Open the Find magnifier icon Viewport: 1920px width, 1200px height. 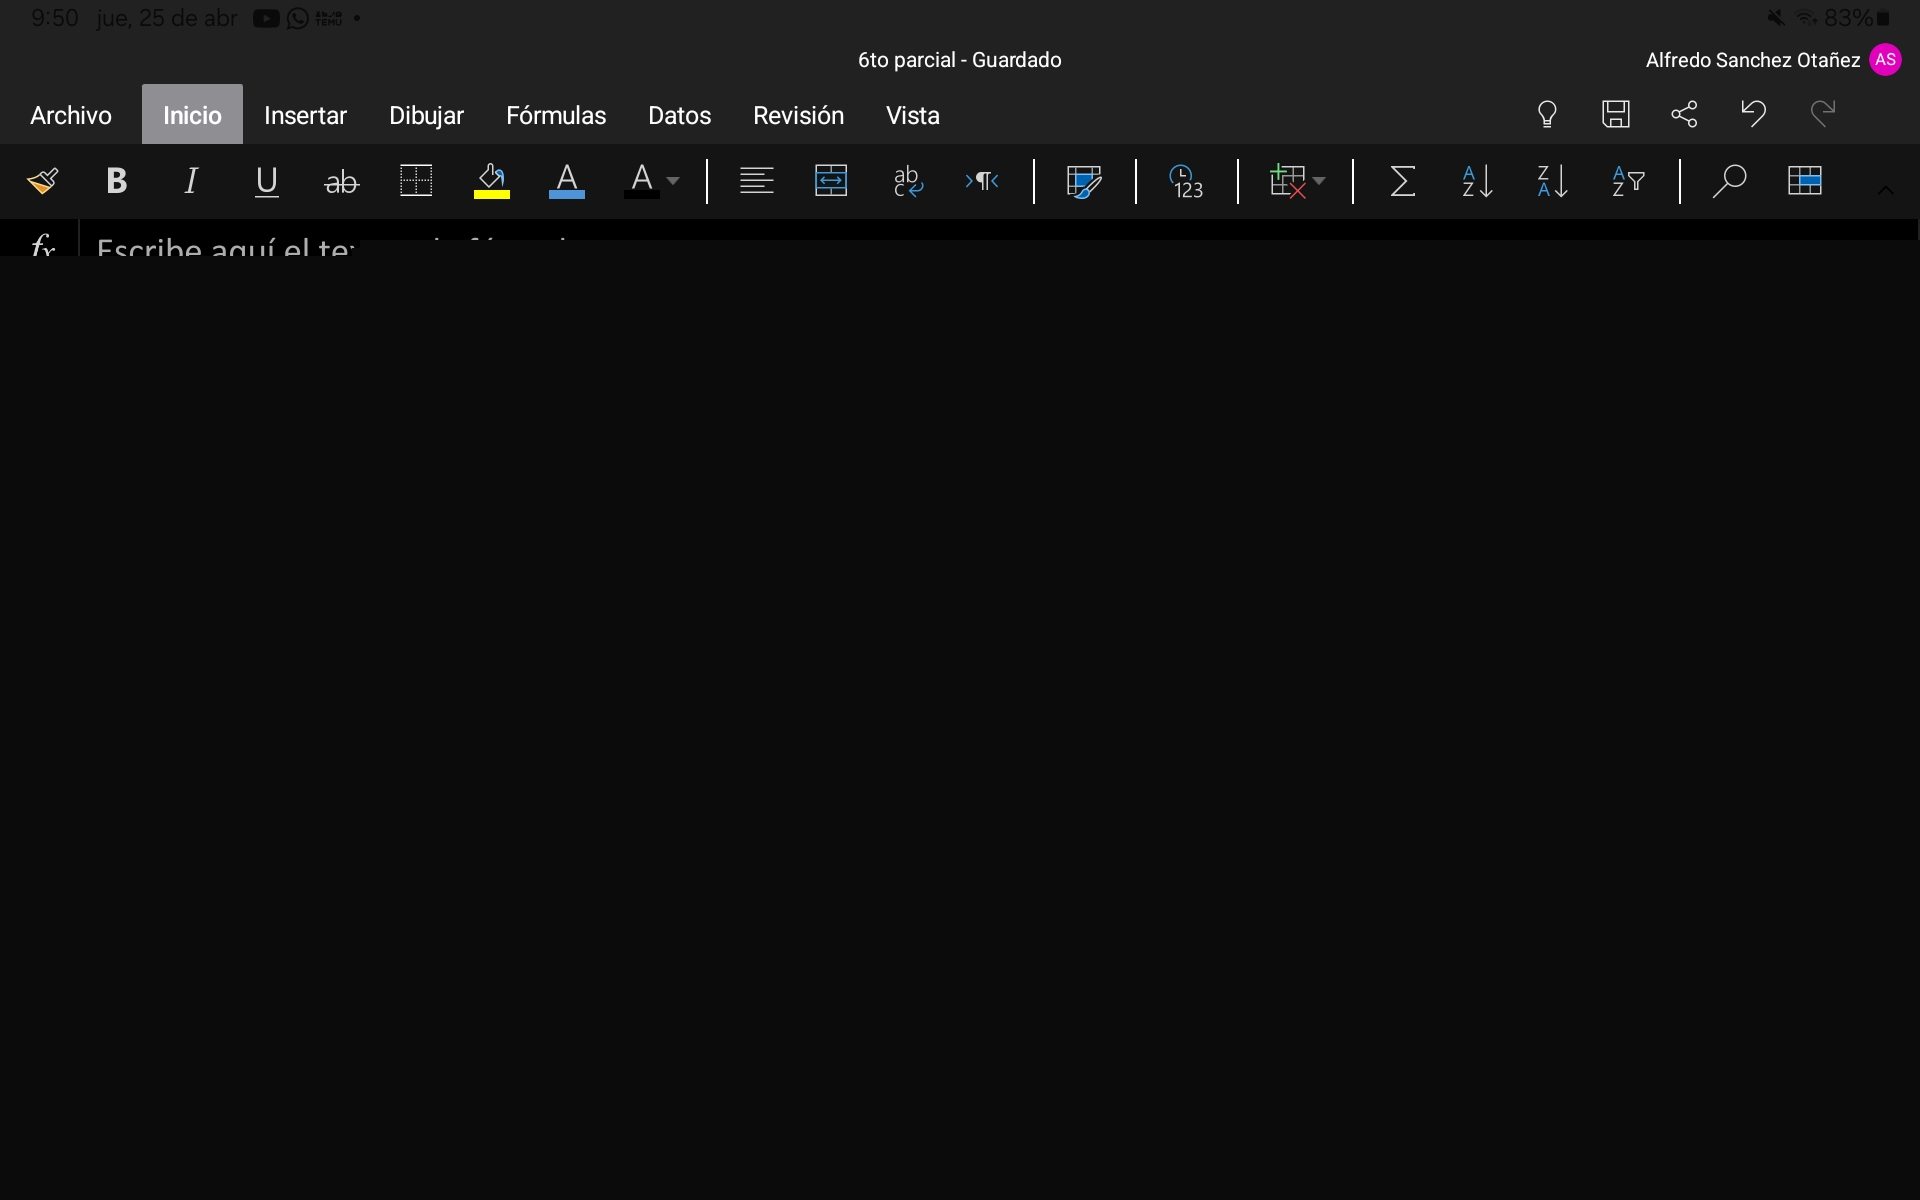[1729, 181]
